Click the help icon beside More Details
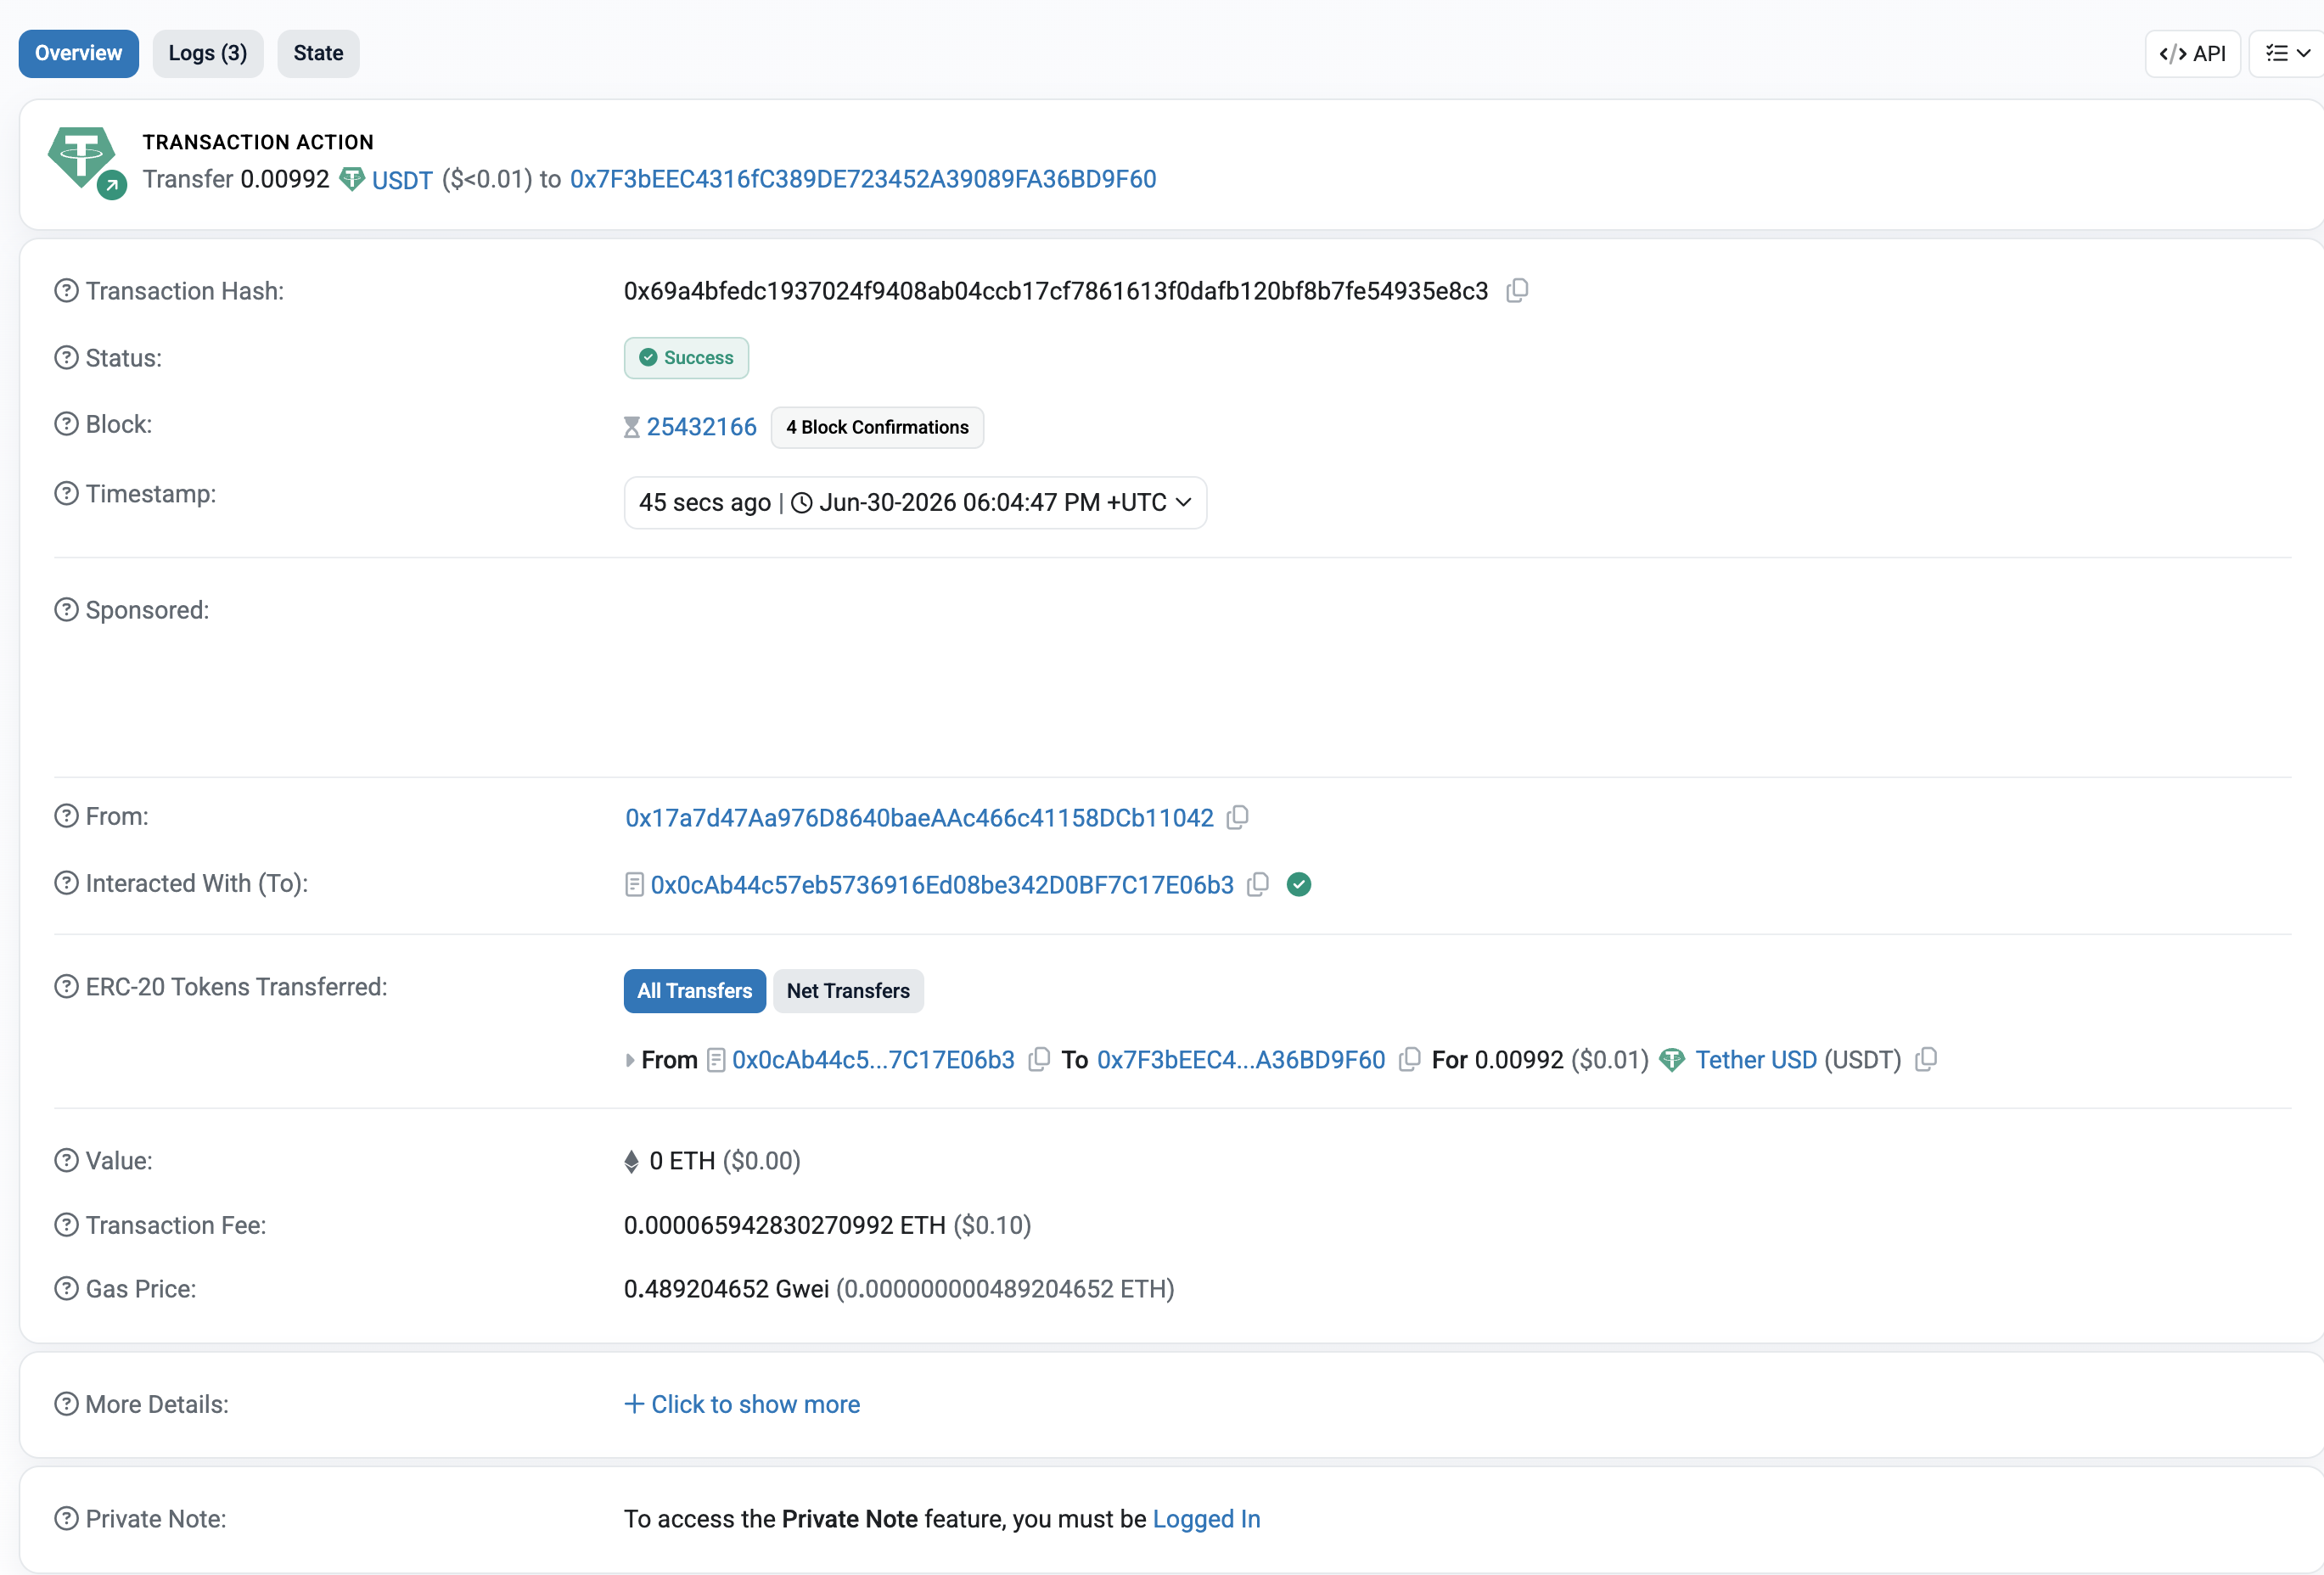Viewport: 2324px width, 1575px height. point(66,1403)
